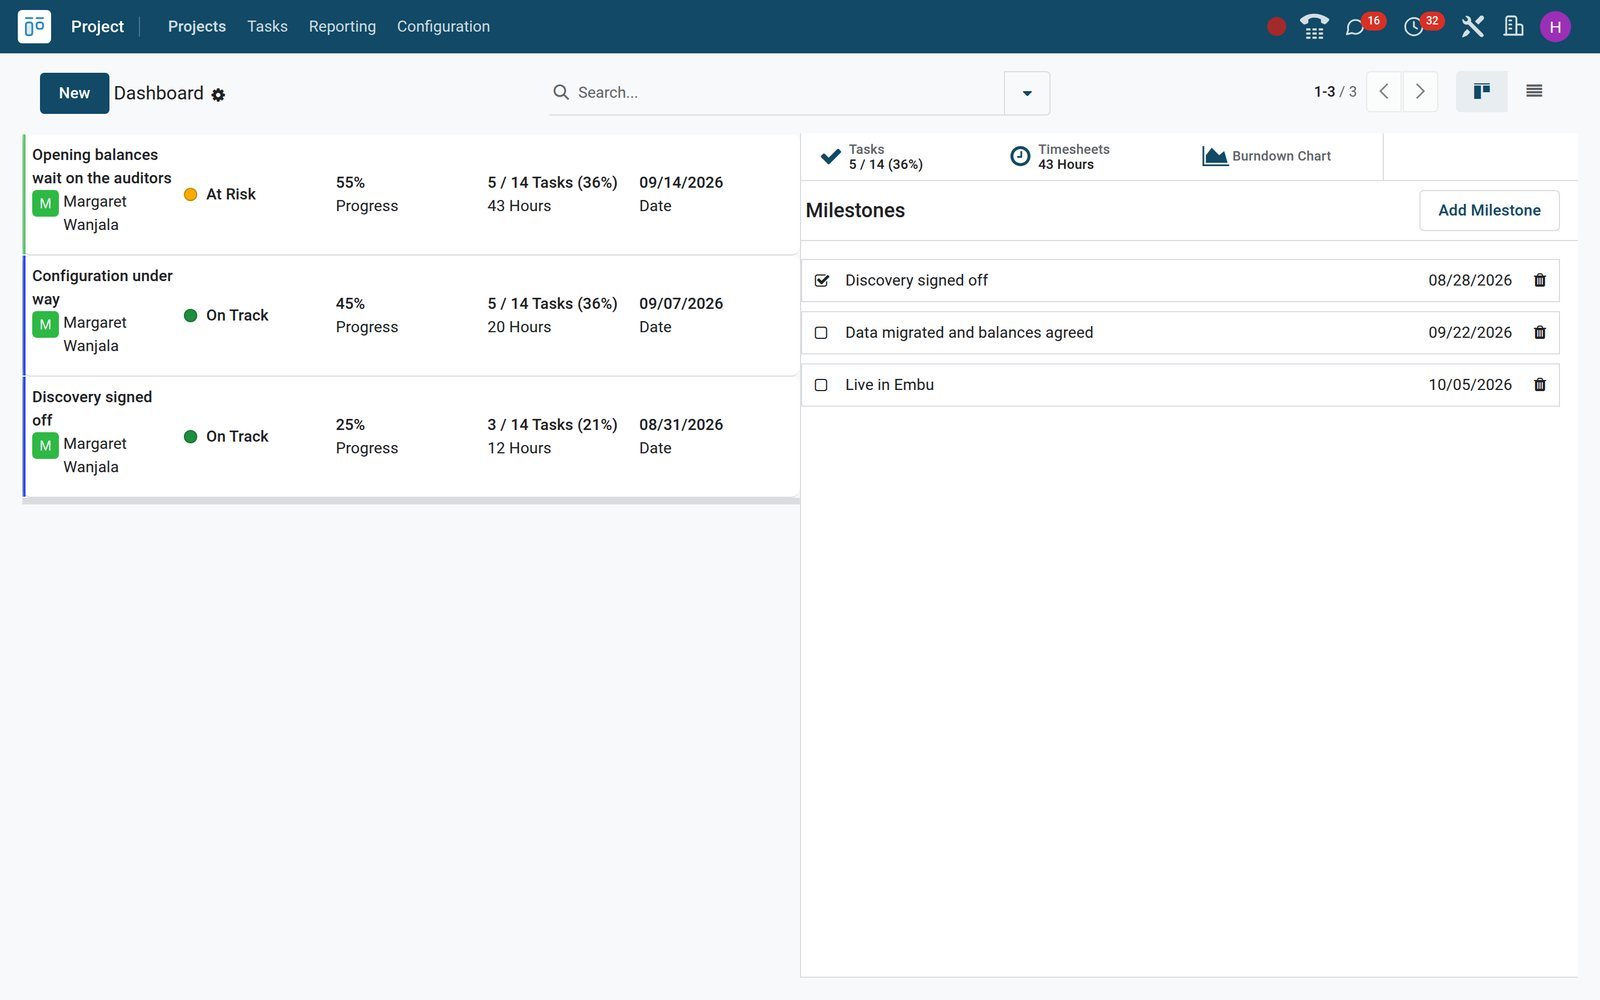
Task: Open the Configuration menu
Action: (x=443, y=27)
